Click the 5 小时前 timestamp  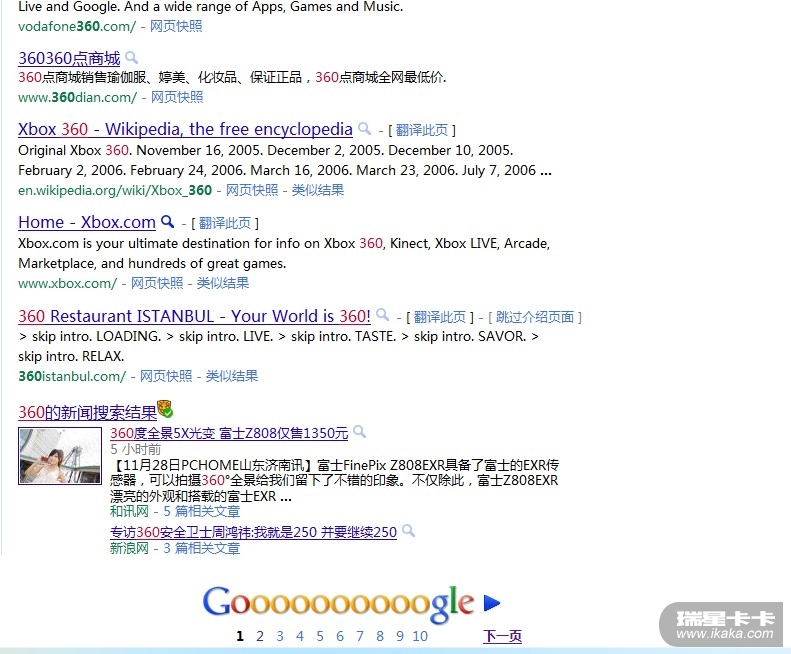coord(136,449)
